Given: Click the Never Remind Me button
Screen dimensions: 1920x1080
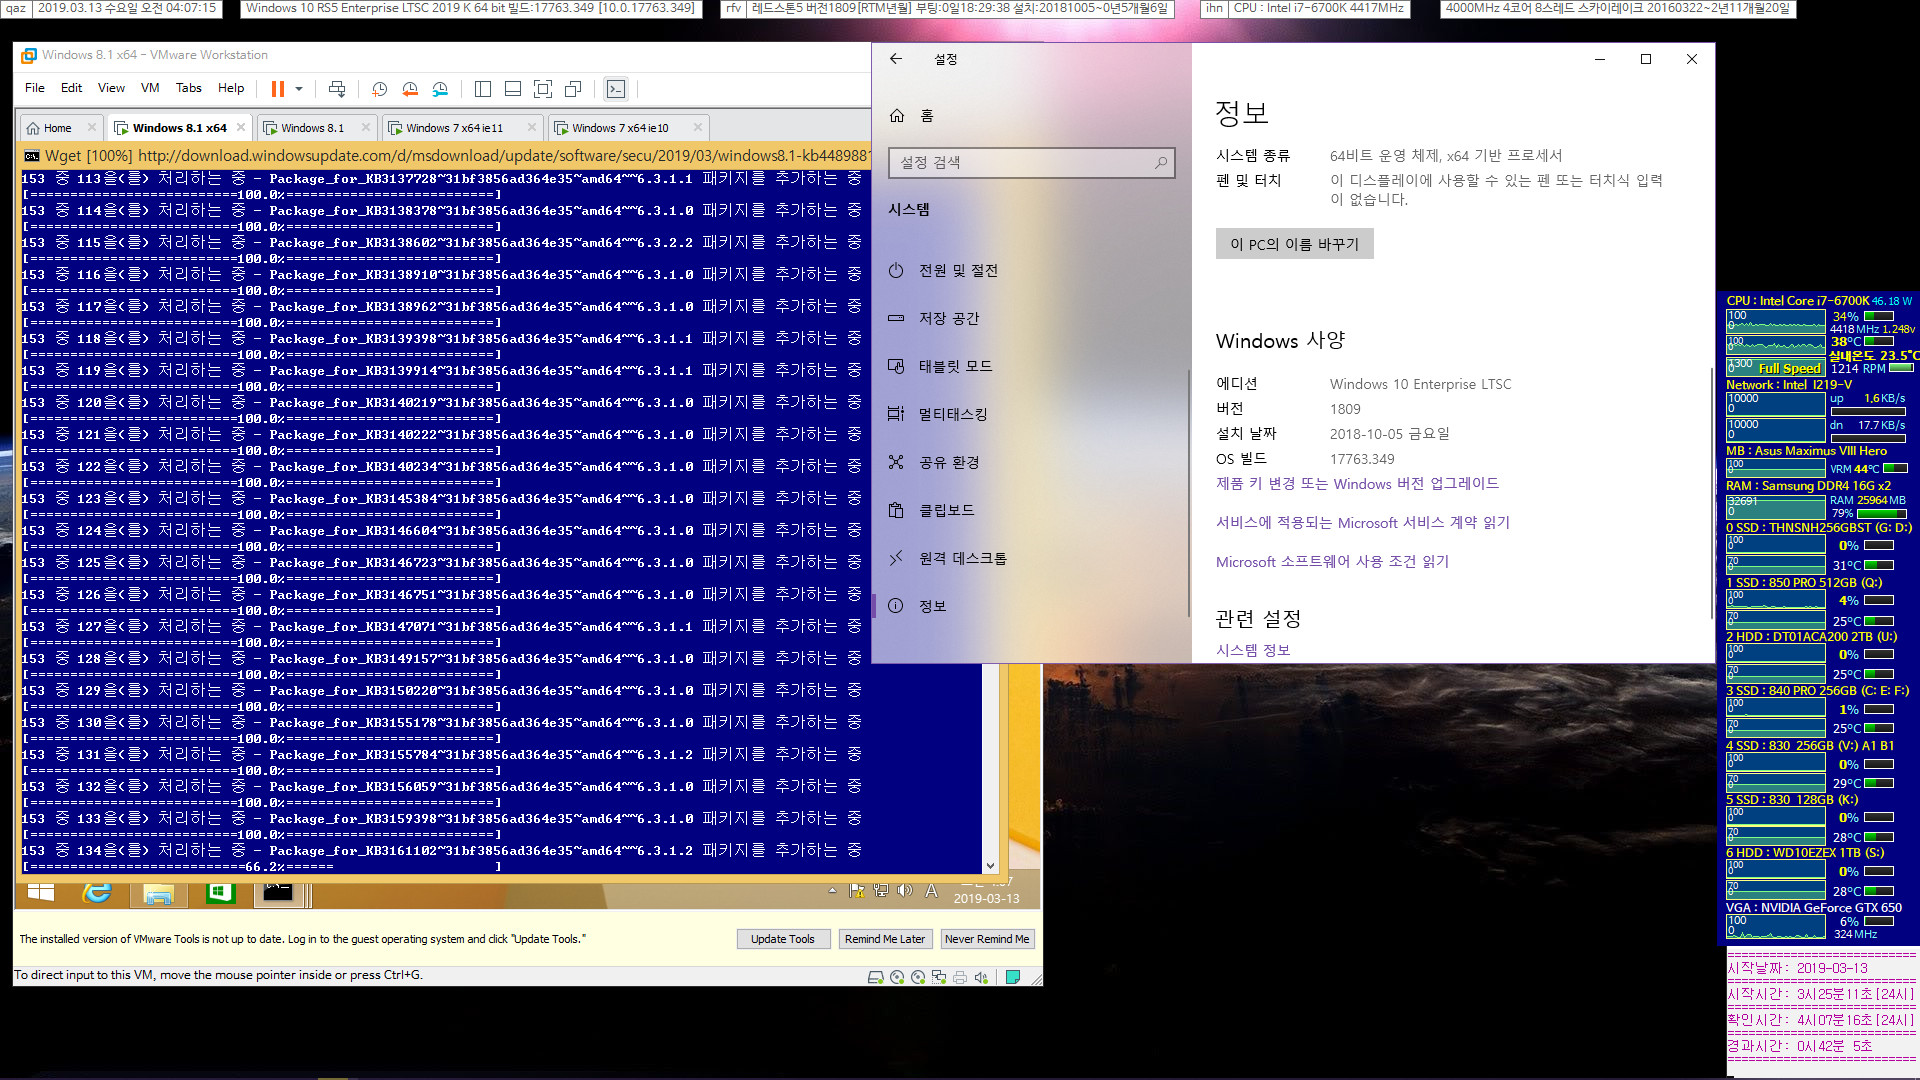Looking at the screenshot, I should 987,939.
